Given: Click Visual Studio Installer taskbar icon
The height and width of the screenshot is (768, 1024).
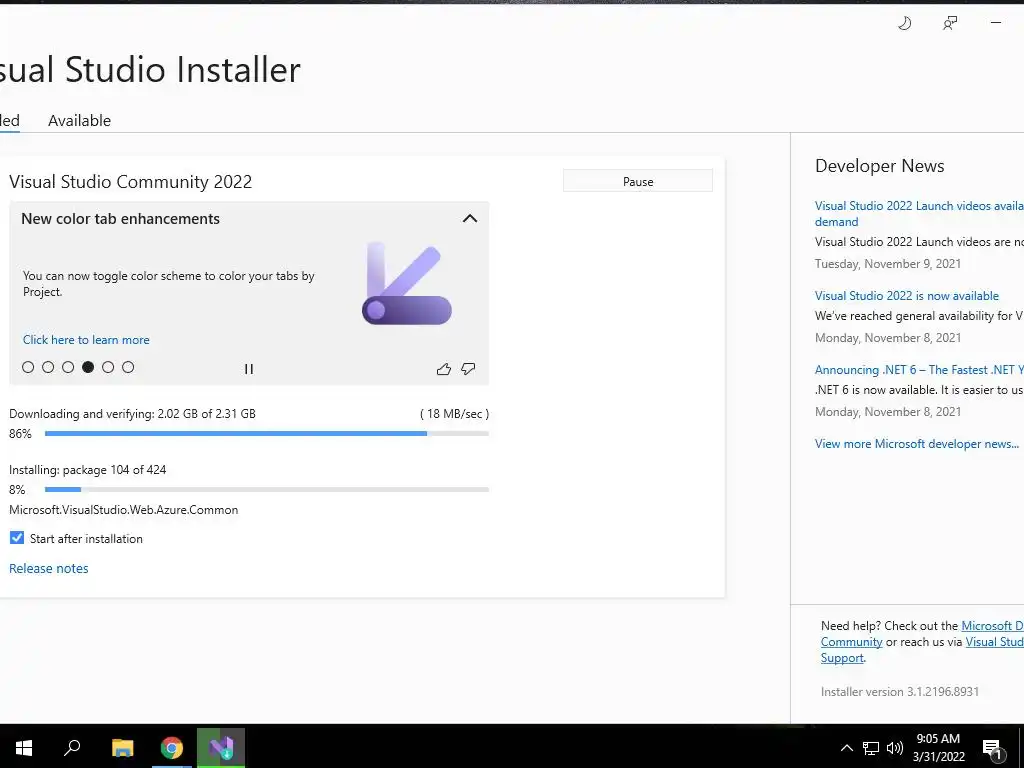Looking at the screenshot, I should [221, 748].
